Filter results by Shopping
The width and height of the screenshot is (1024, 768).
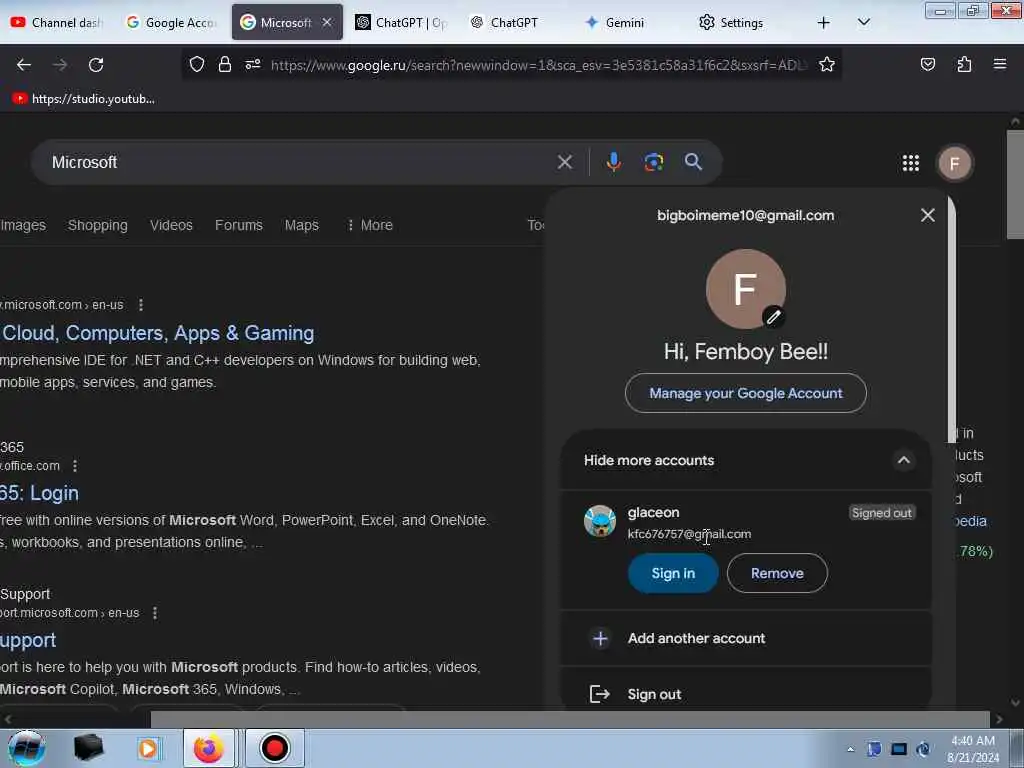(x=98, y=225)
